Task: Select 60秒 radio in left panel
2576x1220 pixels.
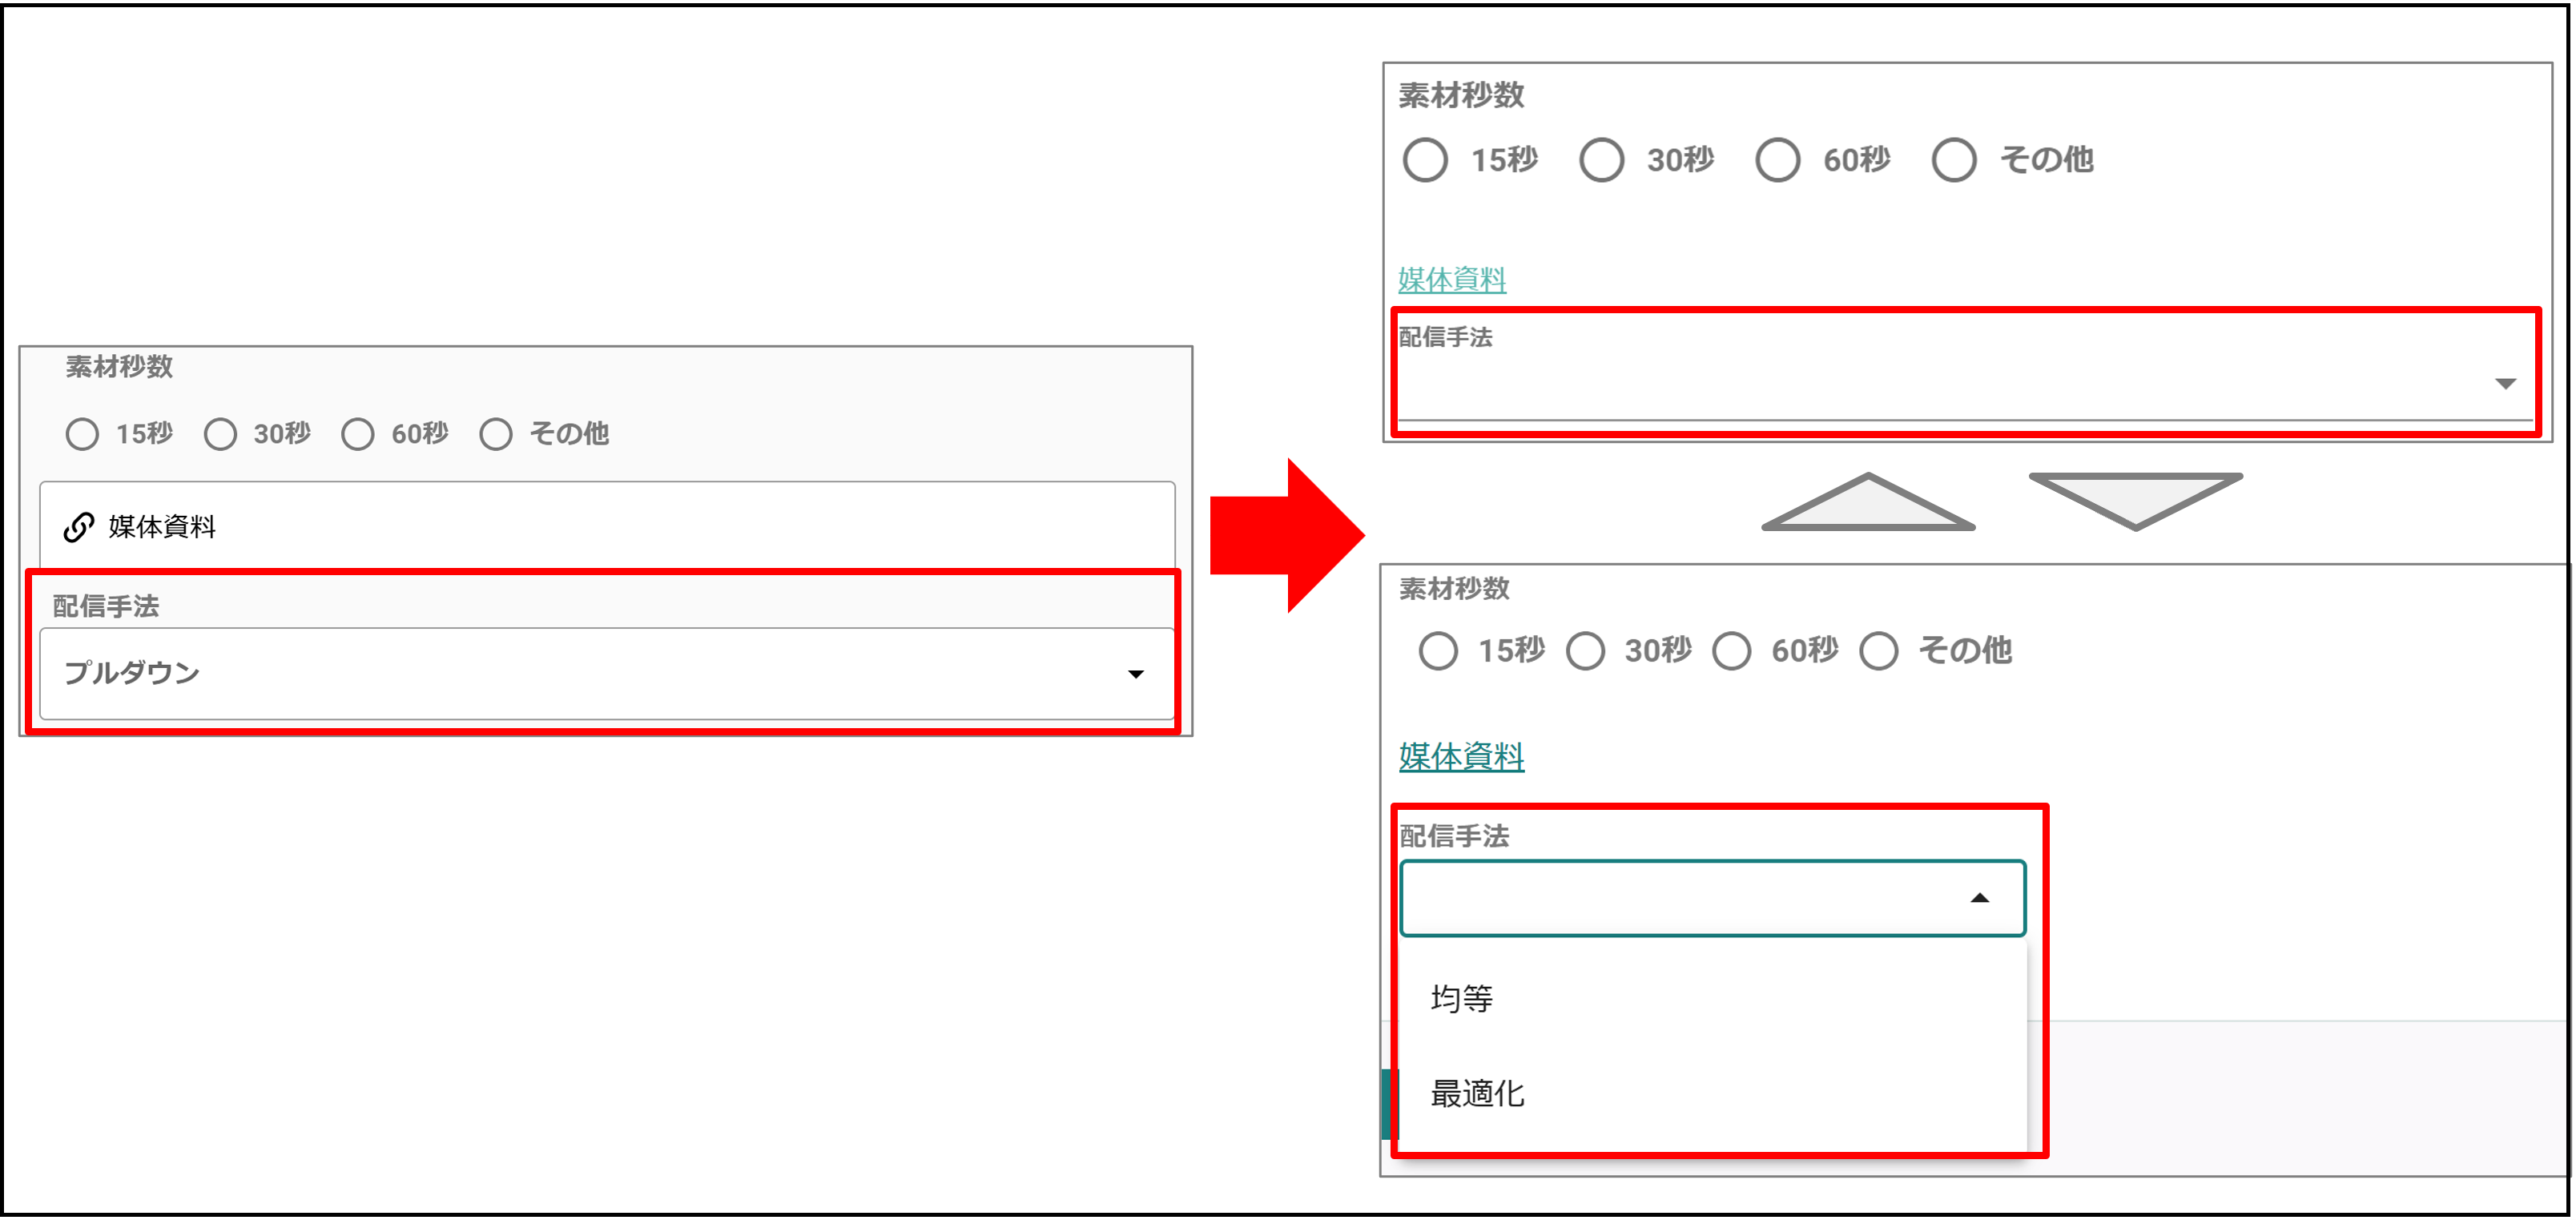Action: [357, 434]
